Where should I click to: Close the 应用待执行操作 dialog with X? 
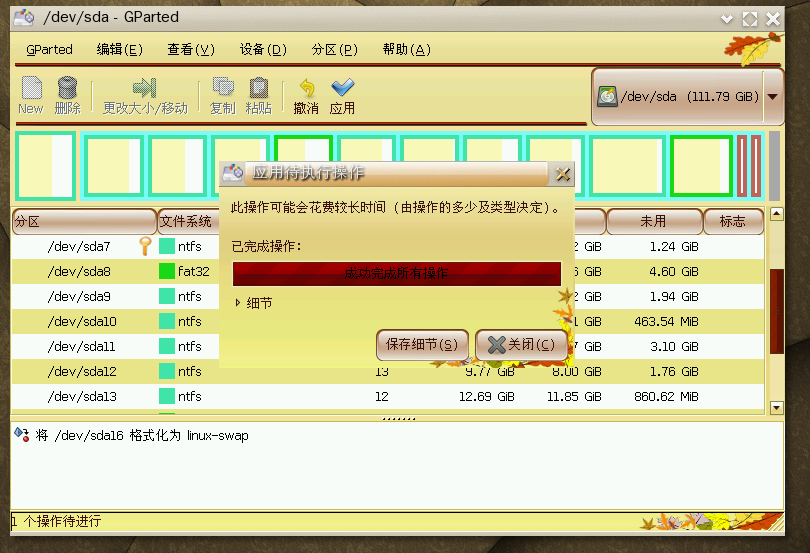click(x=563, y=174)
